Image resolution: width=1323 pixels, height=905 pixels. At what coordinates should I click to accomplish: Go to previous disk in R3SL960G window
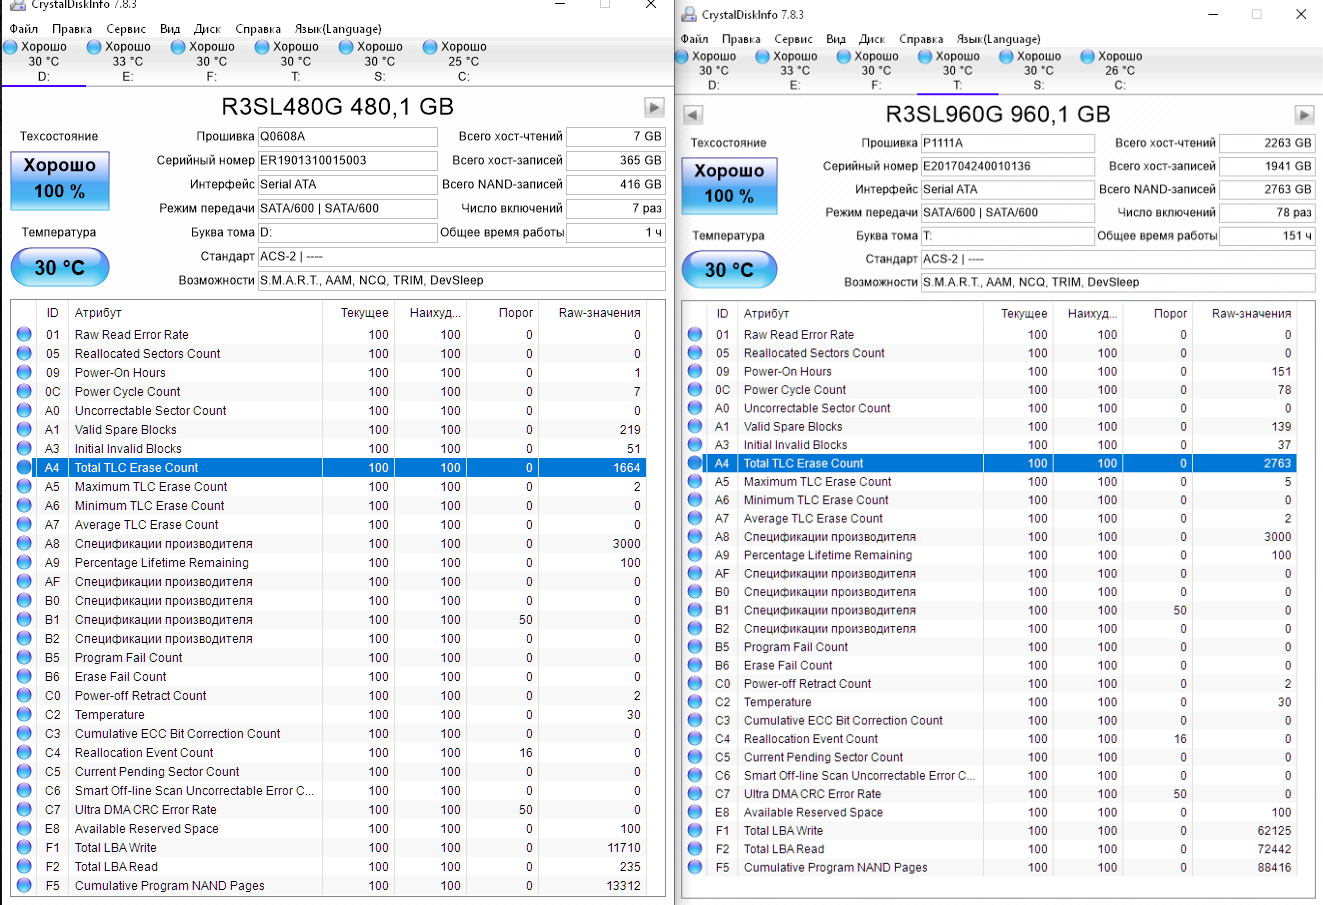click(x=693, y=115)
